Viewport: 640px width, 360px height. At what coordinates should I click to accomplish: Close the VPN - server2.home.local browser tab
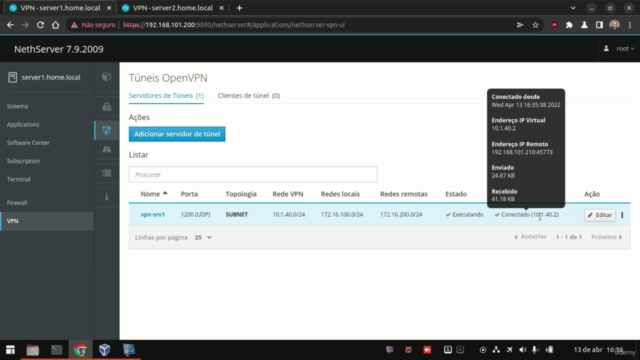[x=221, y=8]
